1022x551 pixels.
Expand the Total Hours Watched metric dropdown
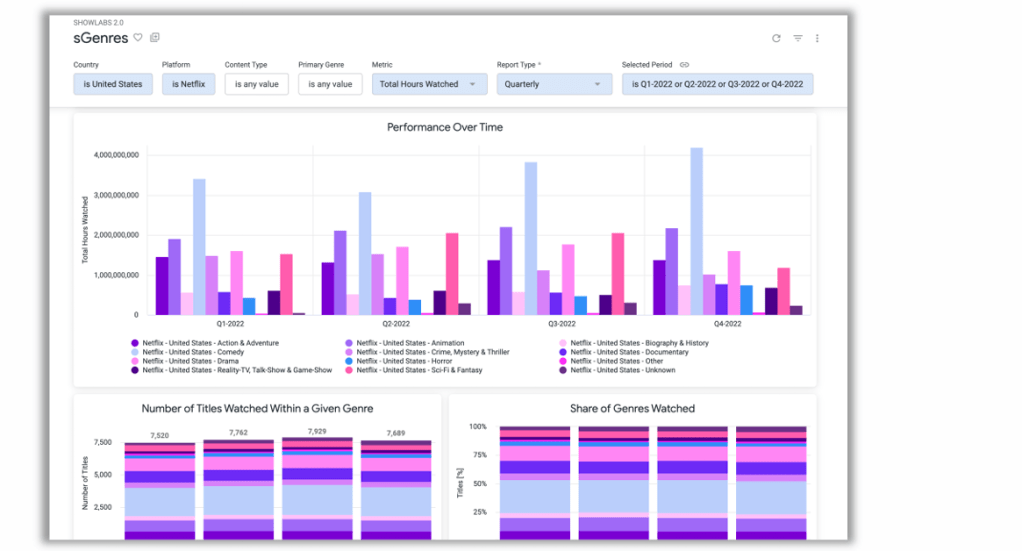click(x=430, y=84)
